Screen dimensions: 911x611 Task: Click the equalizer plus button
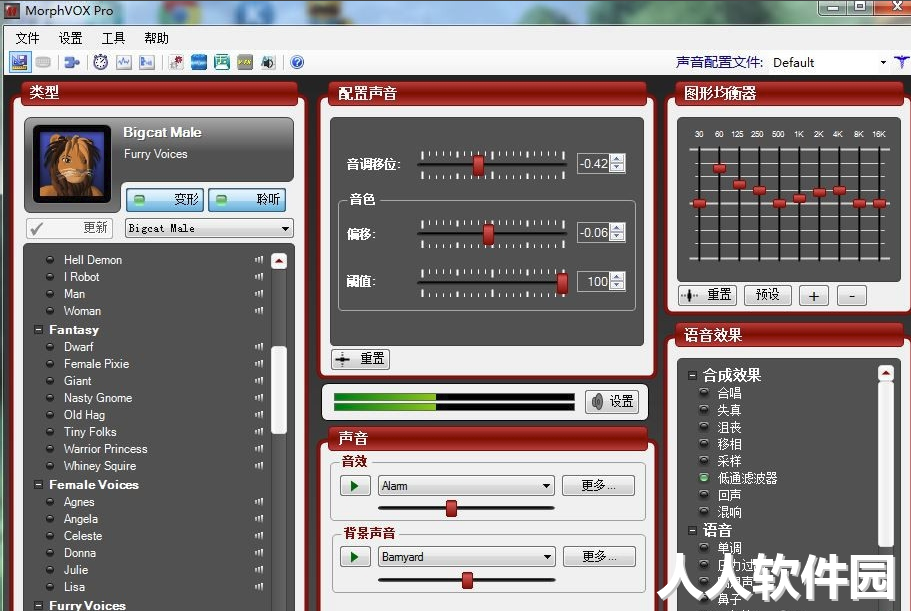pos(813,296)
